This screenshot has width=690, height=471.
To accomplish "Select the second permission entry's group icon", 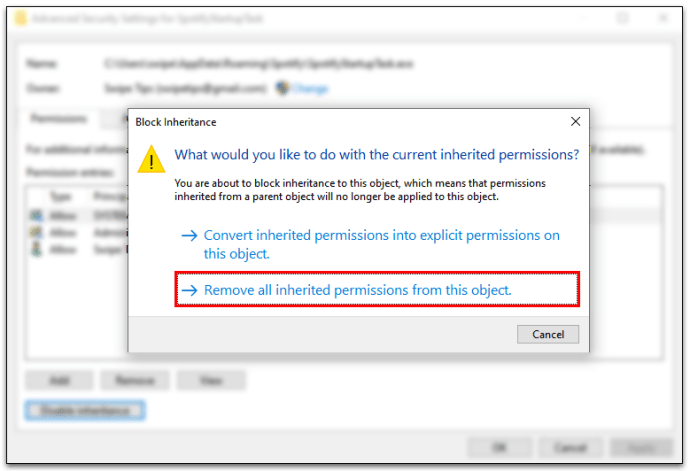I will 36,232.
